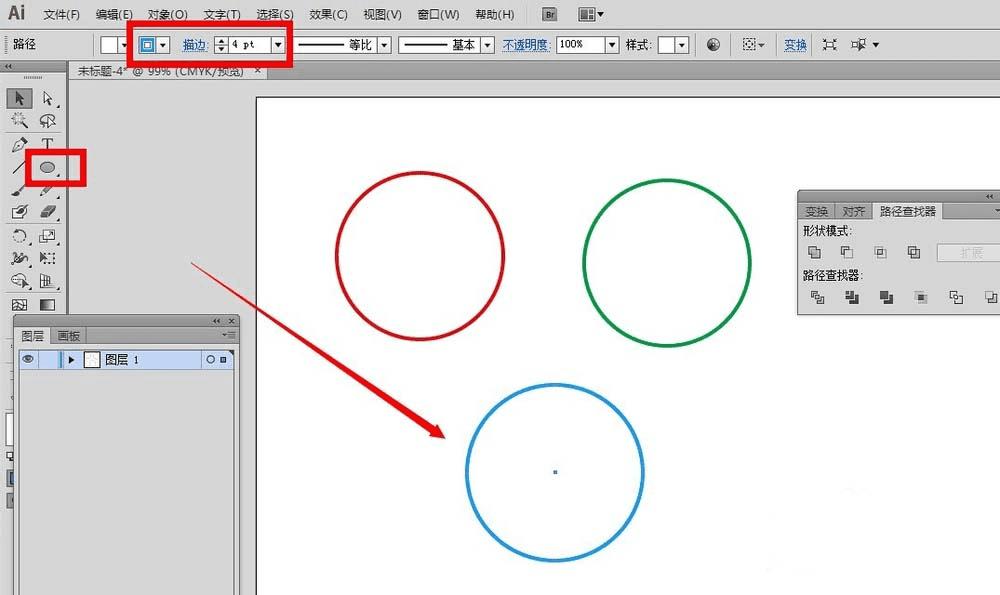
Task: Open the 窗口(W) menu
Action: click(438, 14)
